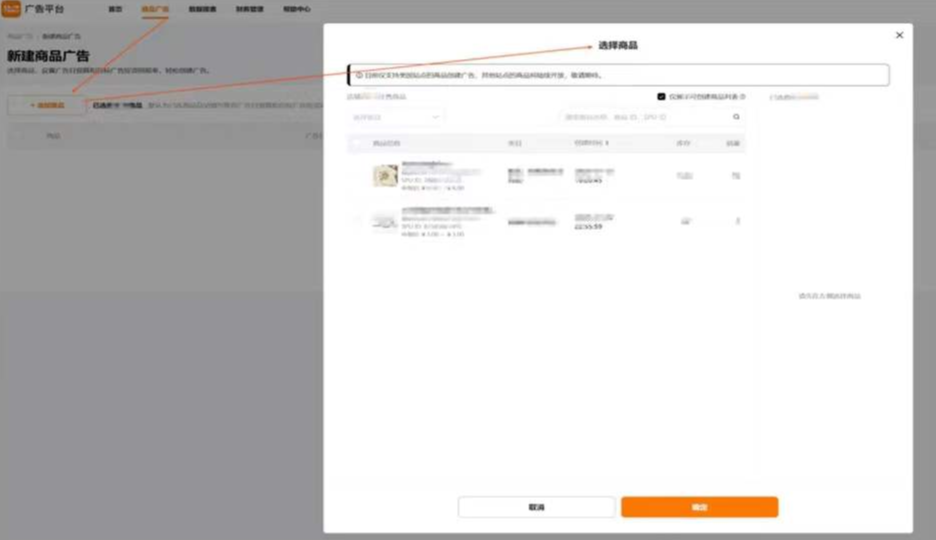
Task: Click the first product's thumbnail image
Action: 385,175
